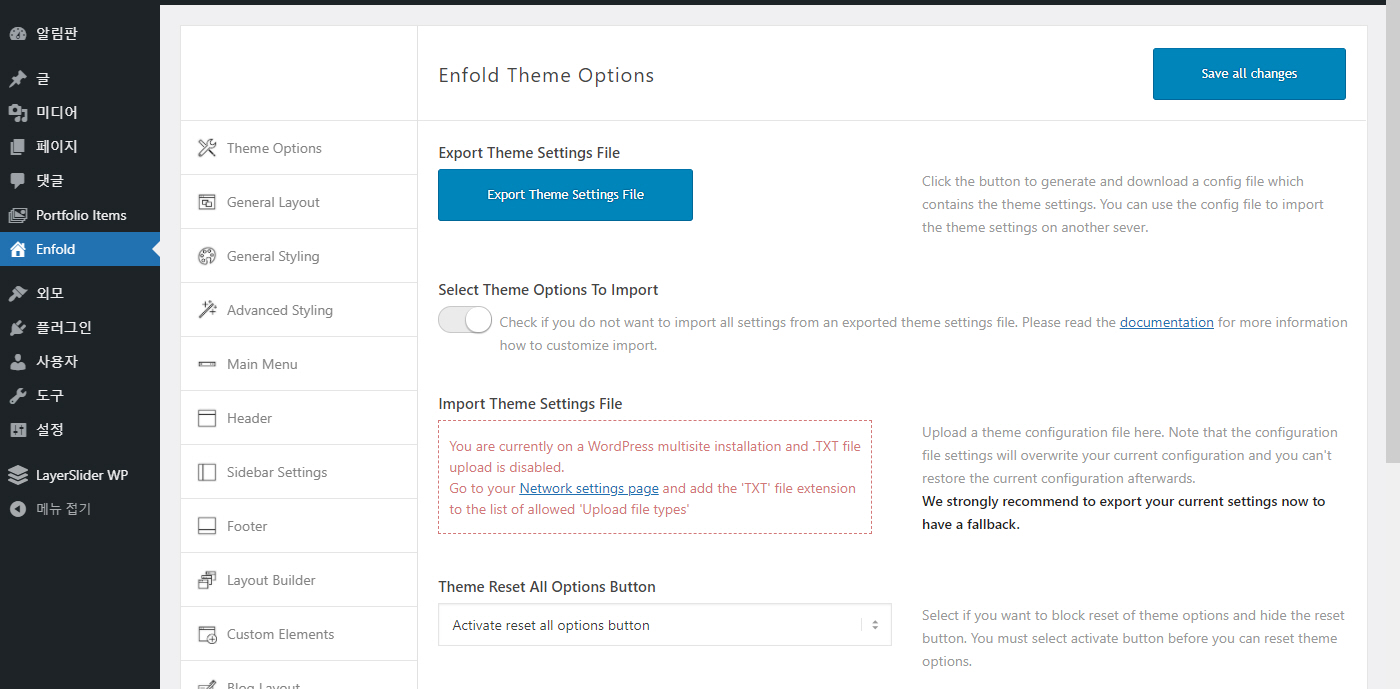The image size is (1400, 689).
Task: Open the Custom Elements tab
Action: [299, 634]
